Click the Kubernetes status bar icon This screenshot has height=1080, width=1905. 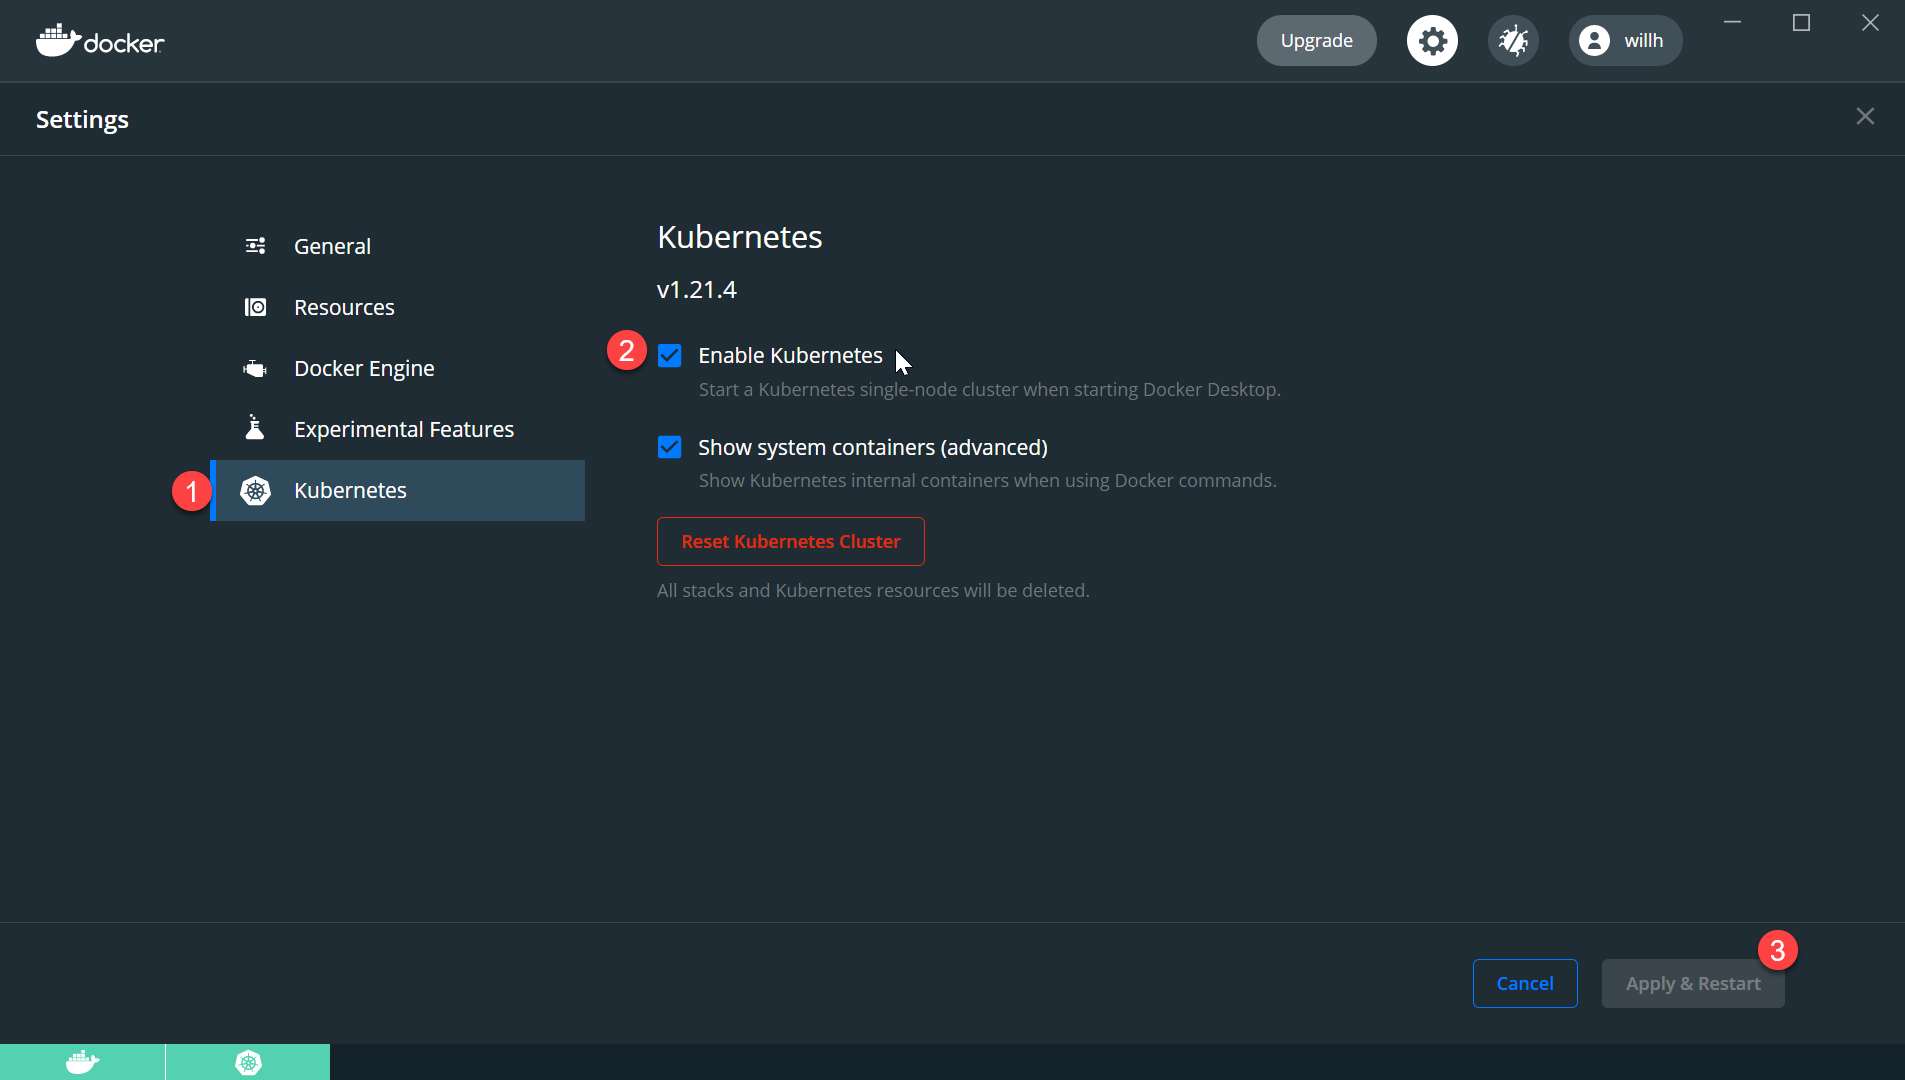click(248, 1062)
